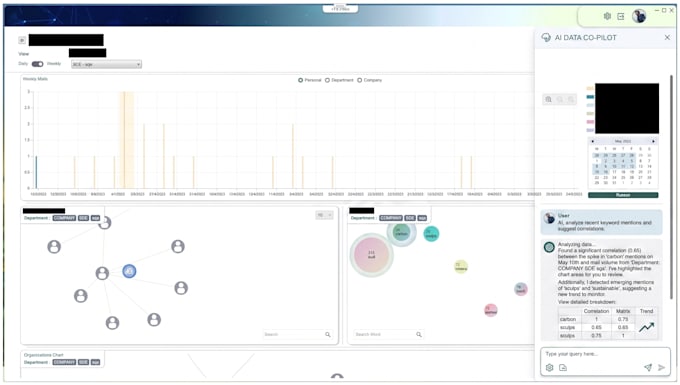Image resolution: width=680 pixels, height=385 pixels.
Task: Click the teal 'sculps' keyword bubble
Action: (x=431, y=234)
